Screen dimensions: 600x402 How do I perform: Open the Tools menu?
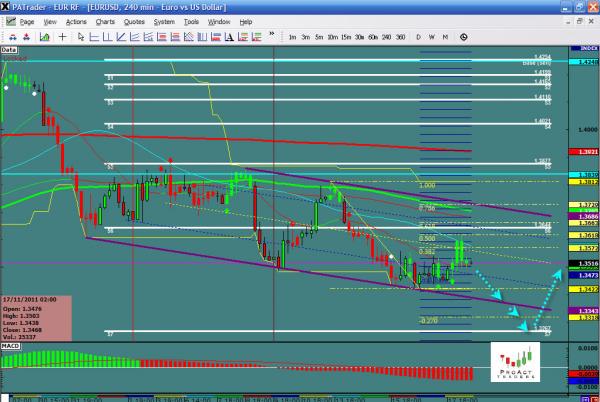pos(191,21)
